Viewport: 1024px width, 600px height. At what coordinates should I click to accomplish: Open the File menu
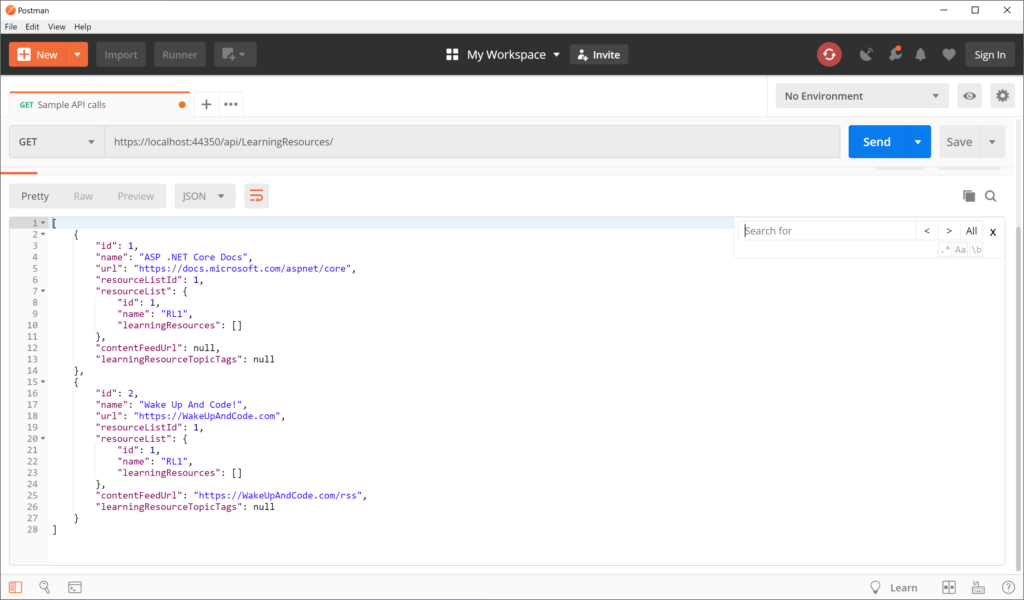coord(11,27)
